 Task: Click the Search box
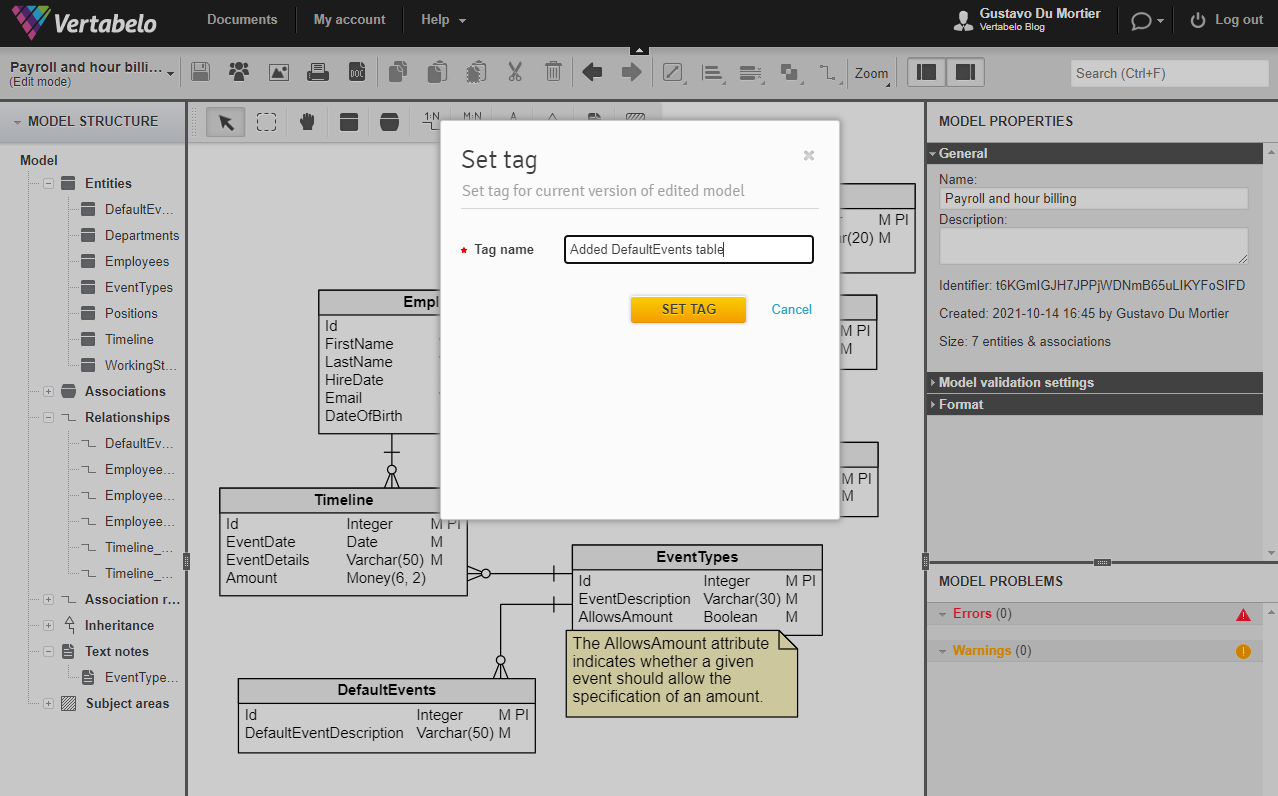coord(1169,73)
